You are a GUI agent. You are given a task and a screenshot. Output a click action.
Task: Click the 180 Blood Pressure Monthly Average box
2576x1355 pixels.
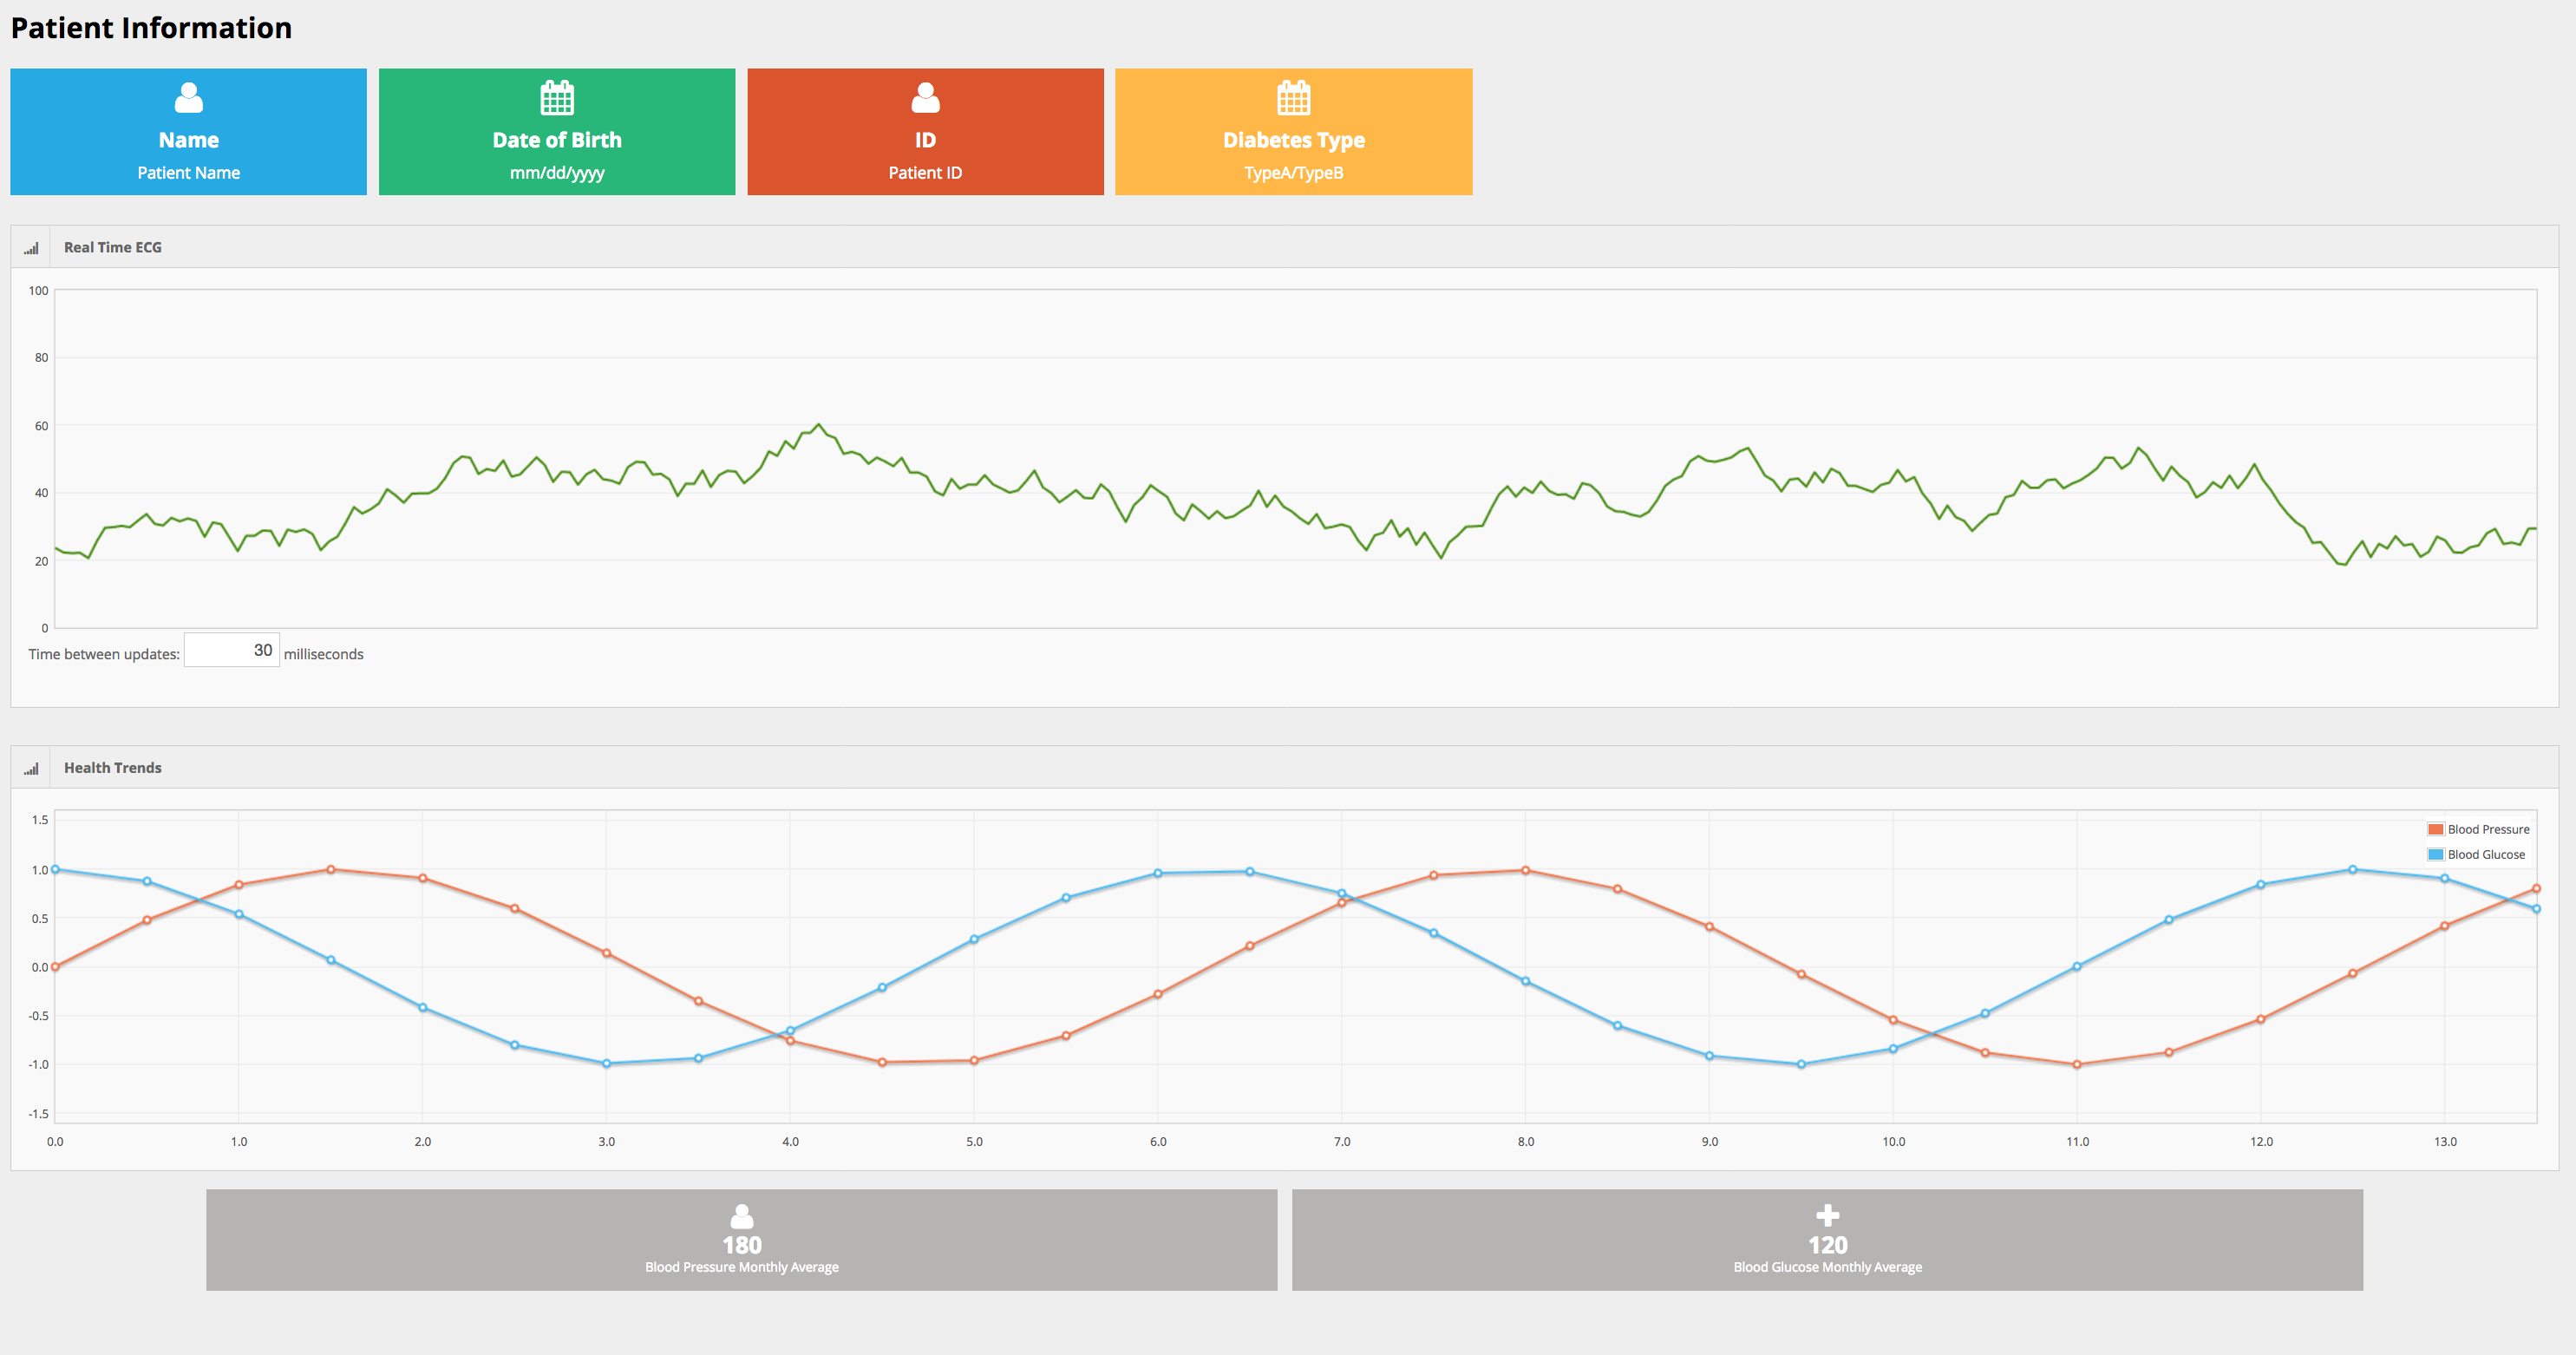point(741,1245)
